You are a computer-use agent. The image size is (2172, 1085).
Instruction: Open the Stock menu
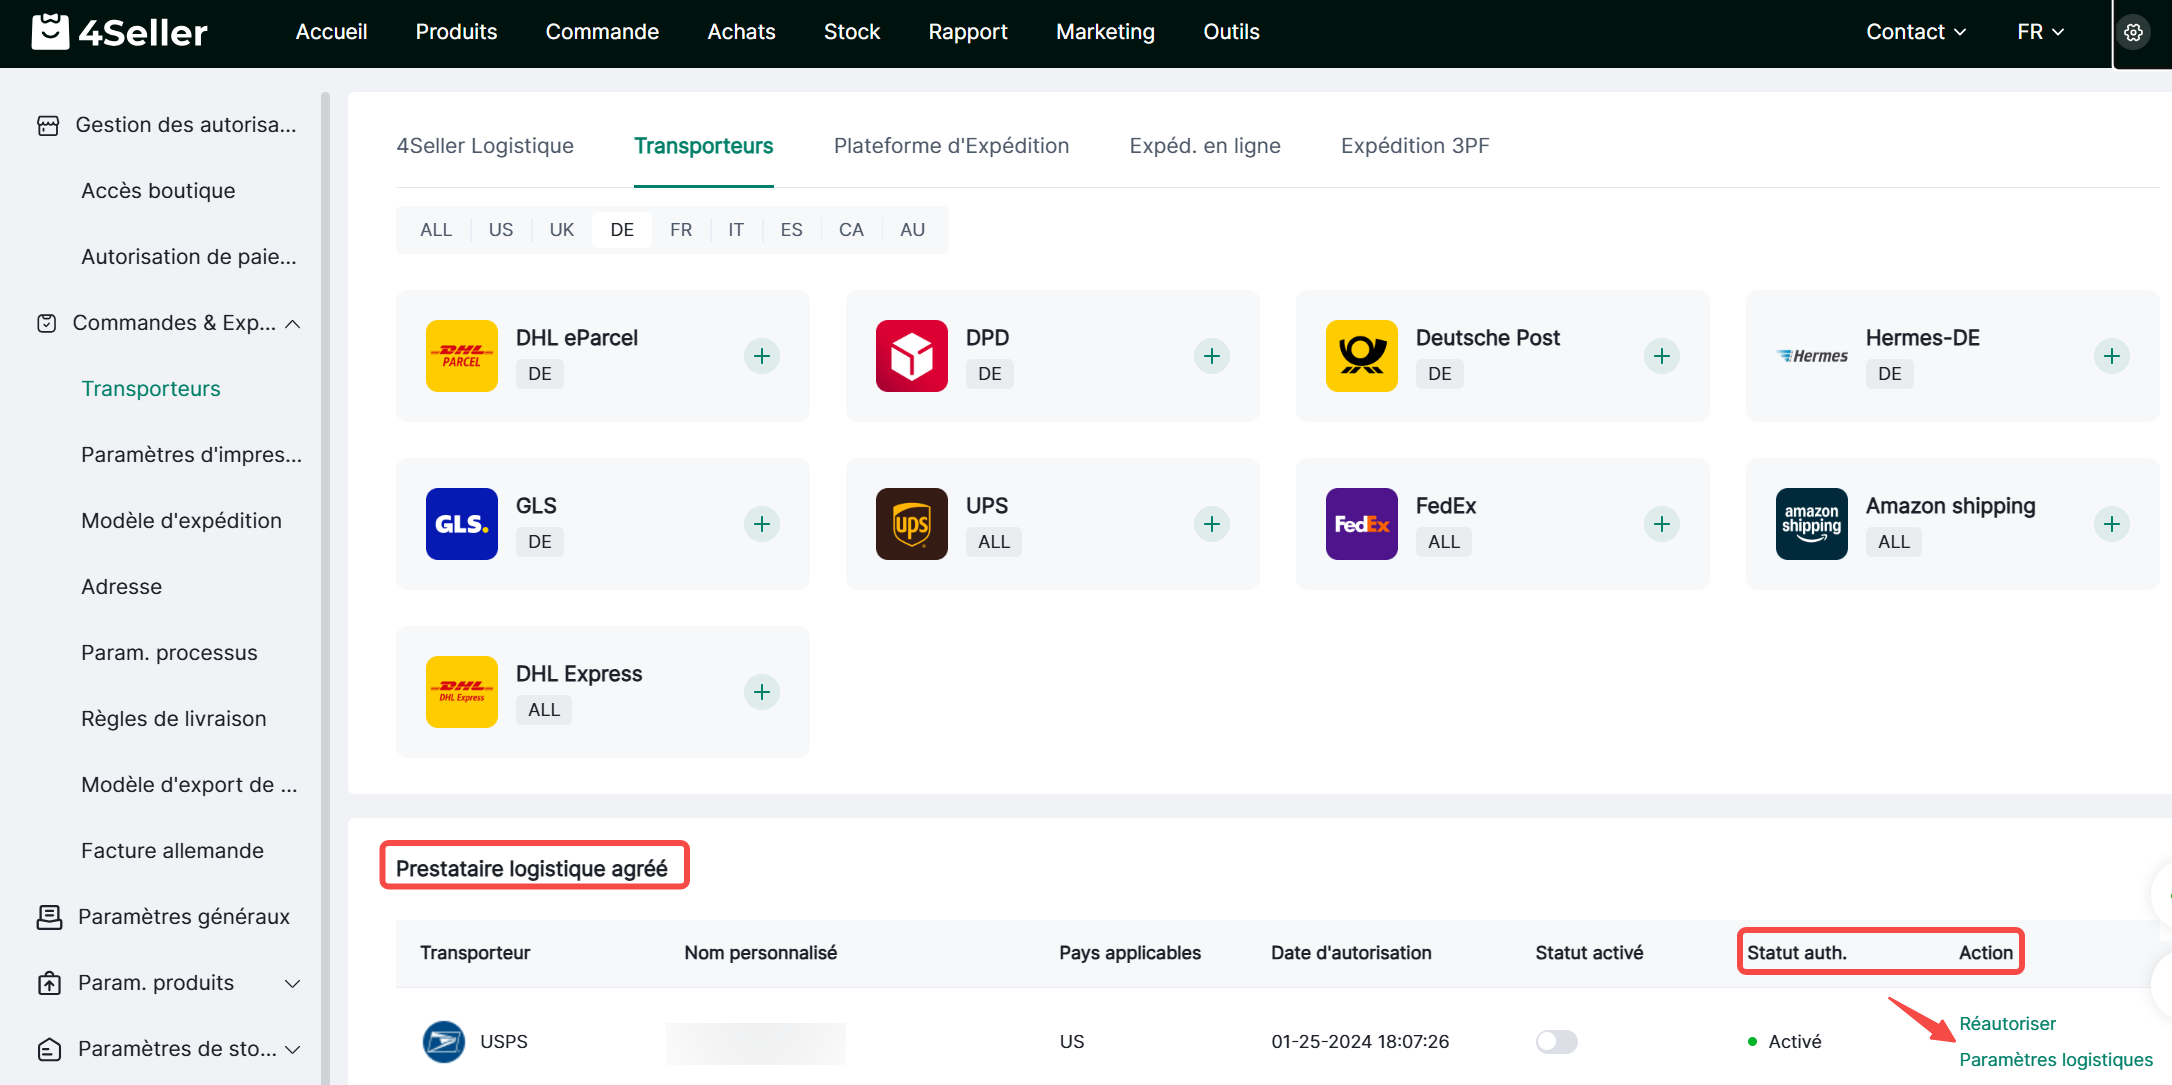tap(851, 32)
